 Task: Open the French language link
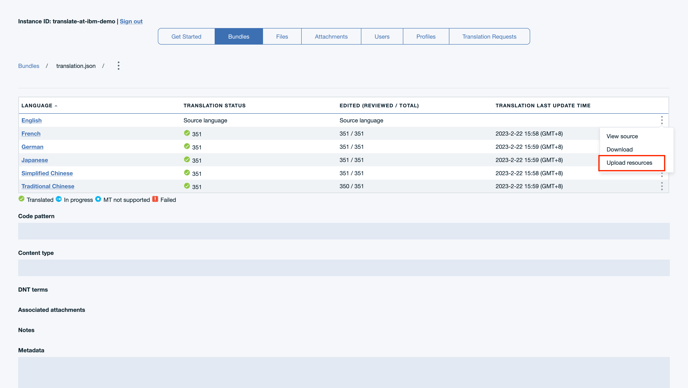point(31,133)
